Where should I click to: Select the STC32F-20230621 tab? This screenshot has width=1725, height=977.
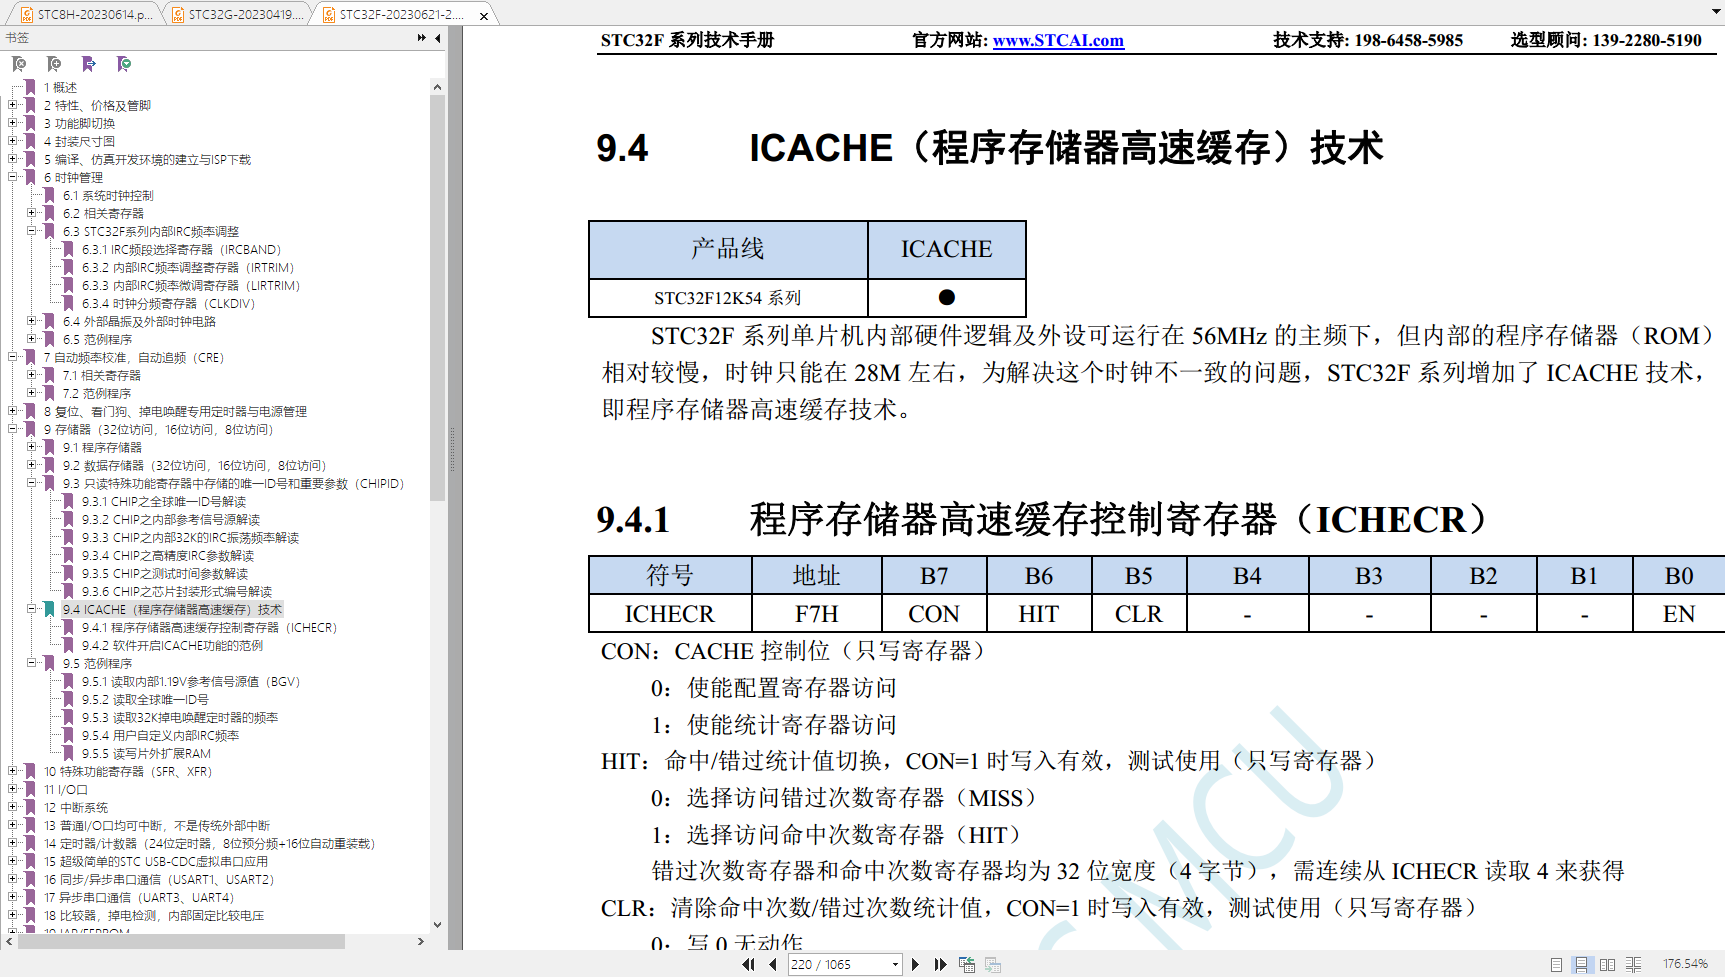tap(400, 15)
